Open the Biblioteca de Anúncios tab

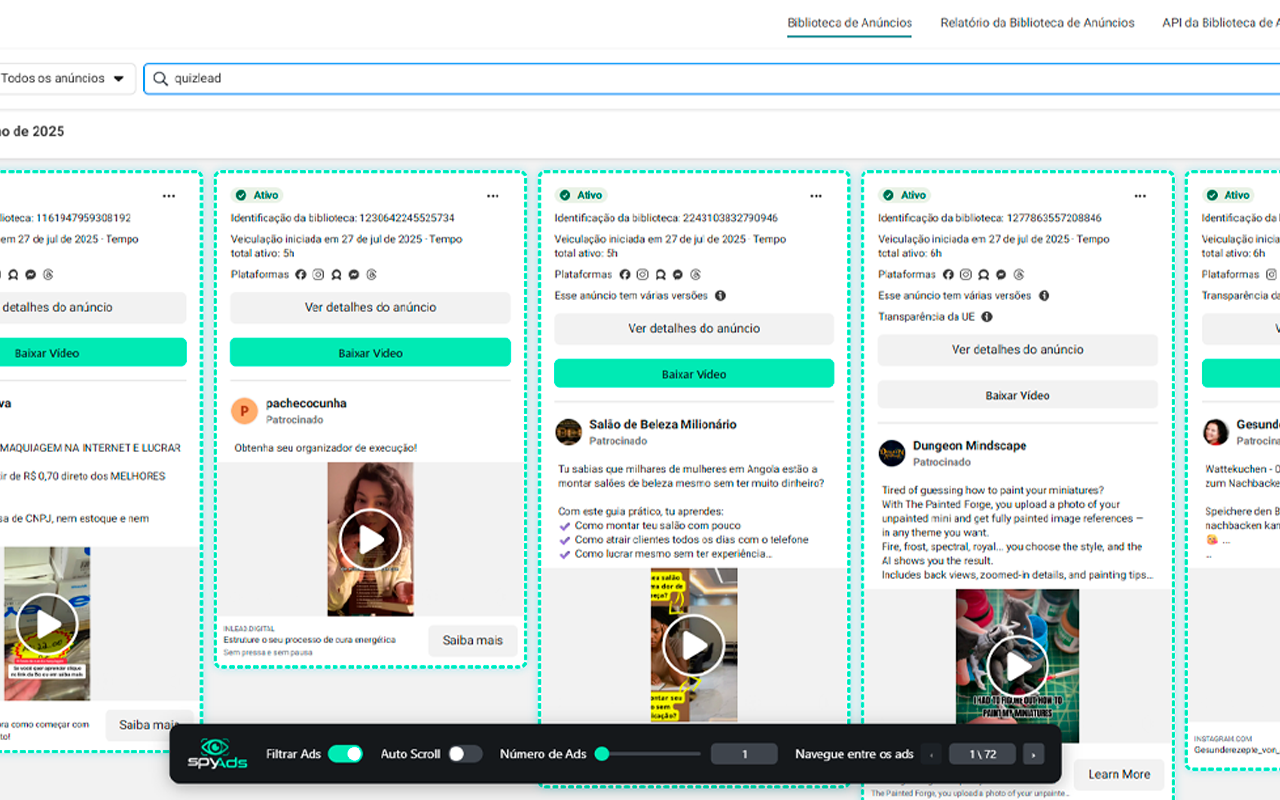(x=849, y=22)
